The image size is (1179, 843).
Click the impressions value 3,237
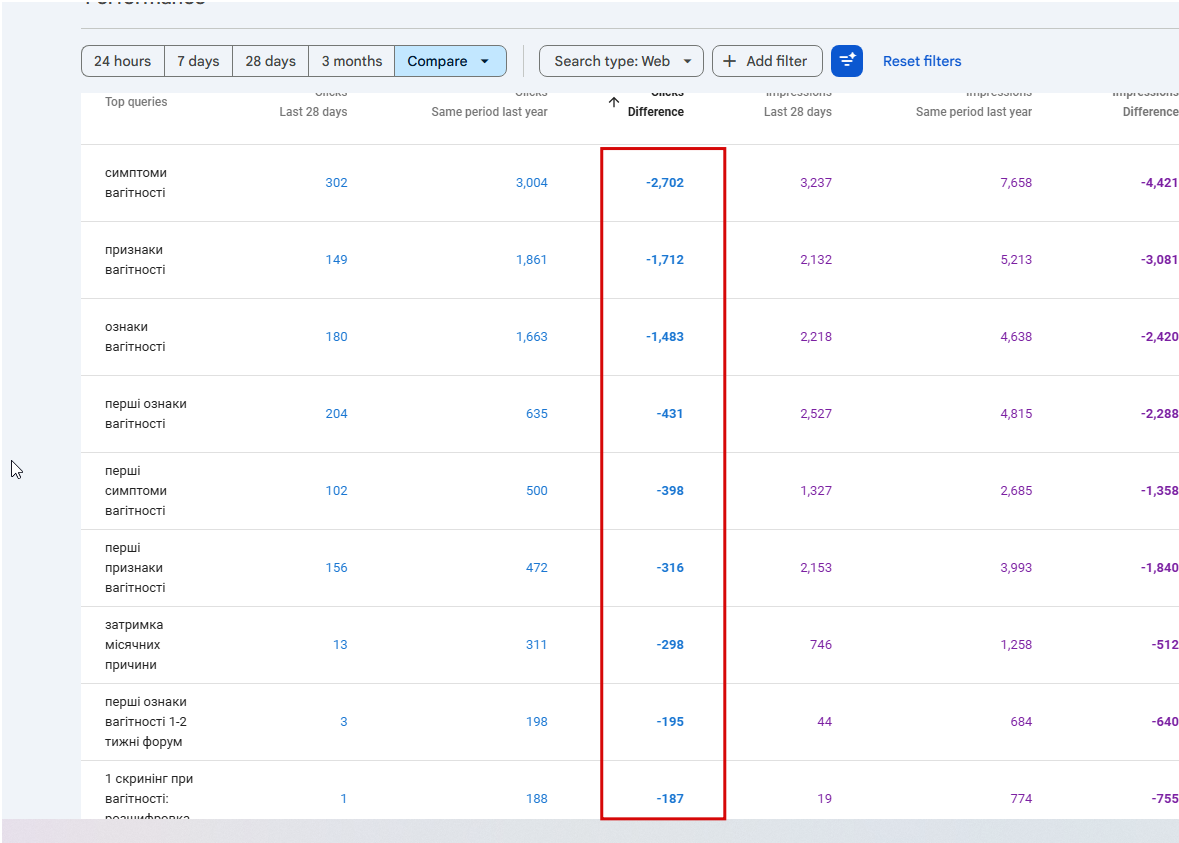pos(816,183)
